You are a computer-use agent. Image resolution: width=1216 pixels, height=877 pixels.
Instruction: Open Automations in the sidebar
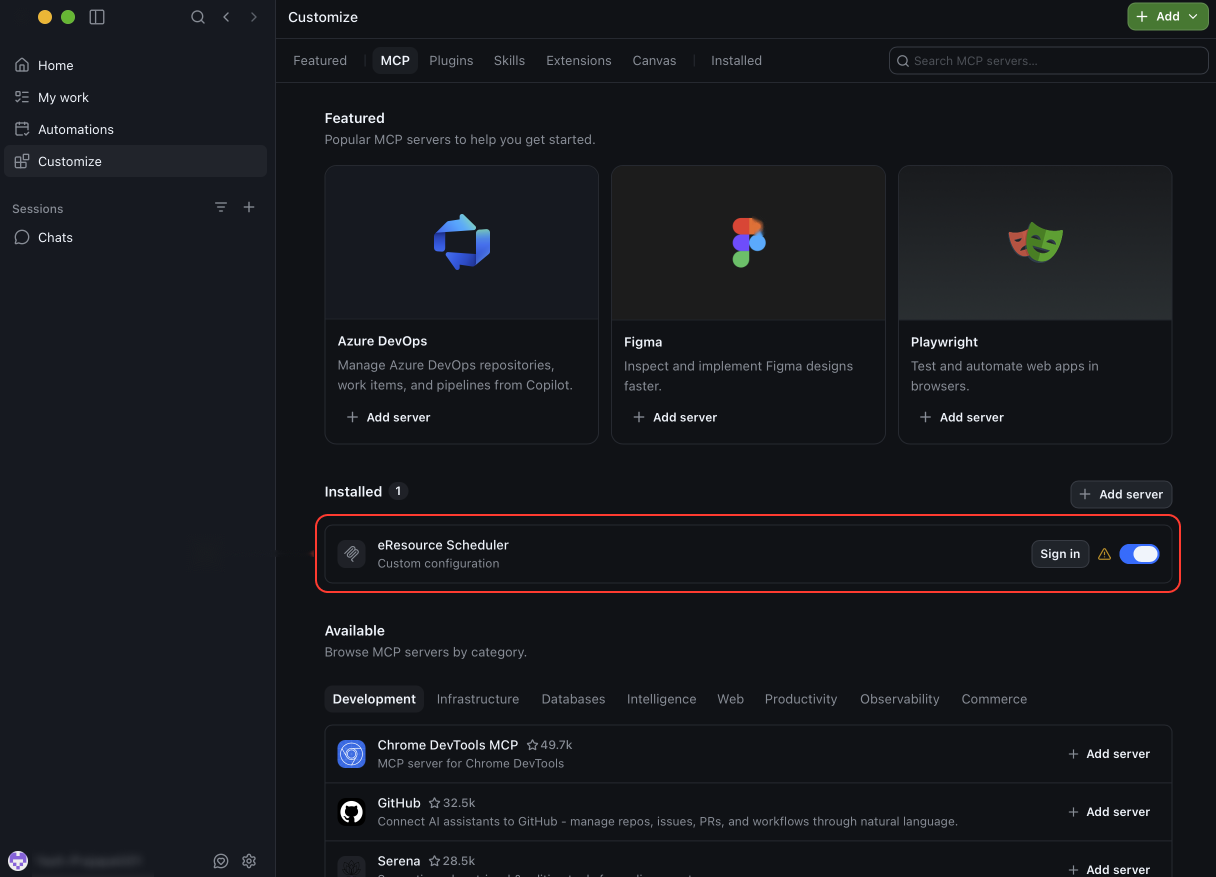(x=136, y=129)
